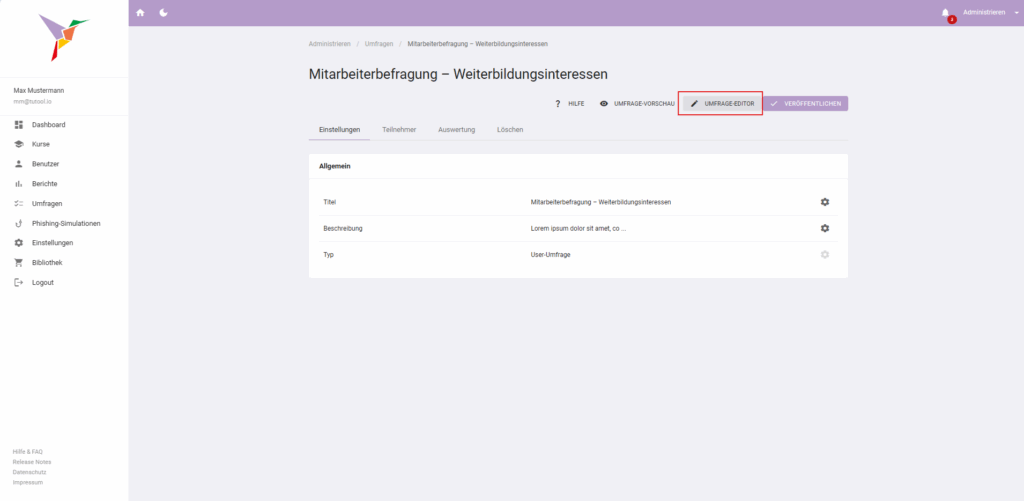Open the notifications bell
This screenshot has width=1024, height=501.
pyautogui.click(x=945, y=13)
